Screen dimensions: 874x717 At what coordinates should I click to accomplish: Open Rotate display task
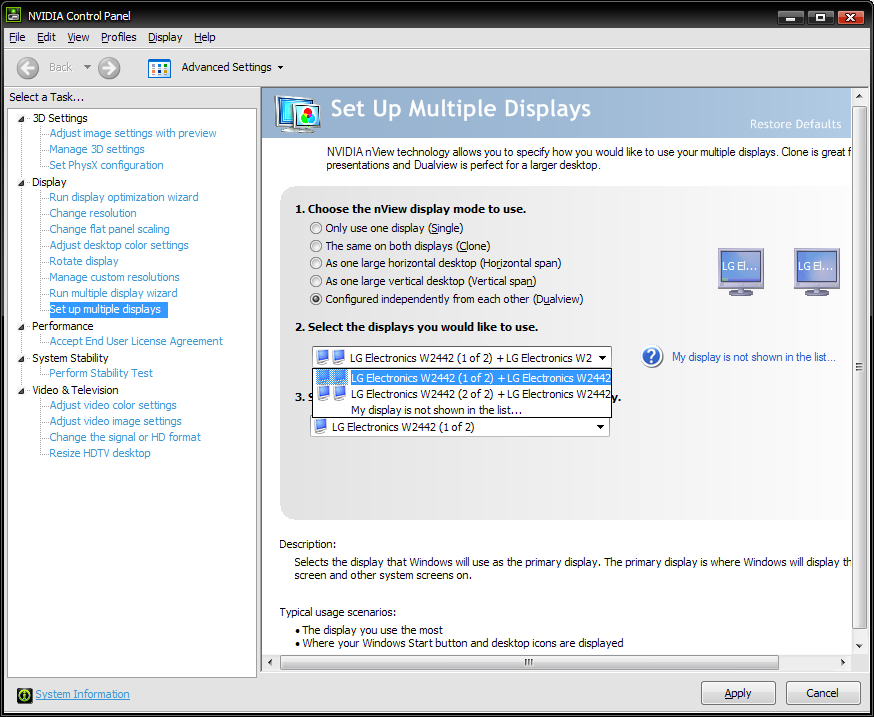click(84, 261)
